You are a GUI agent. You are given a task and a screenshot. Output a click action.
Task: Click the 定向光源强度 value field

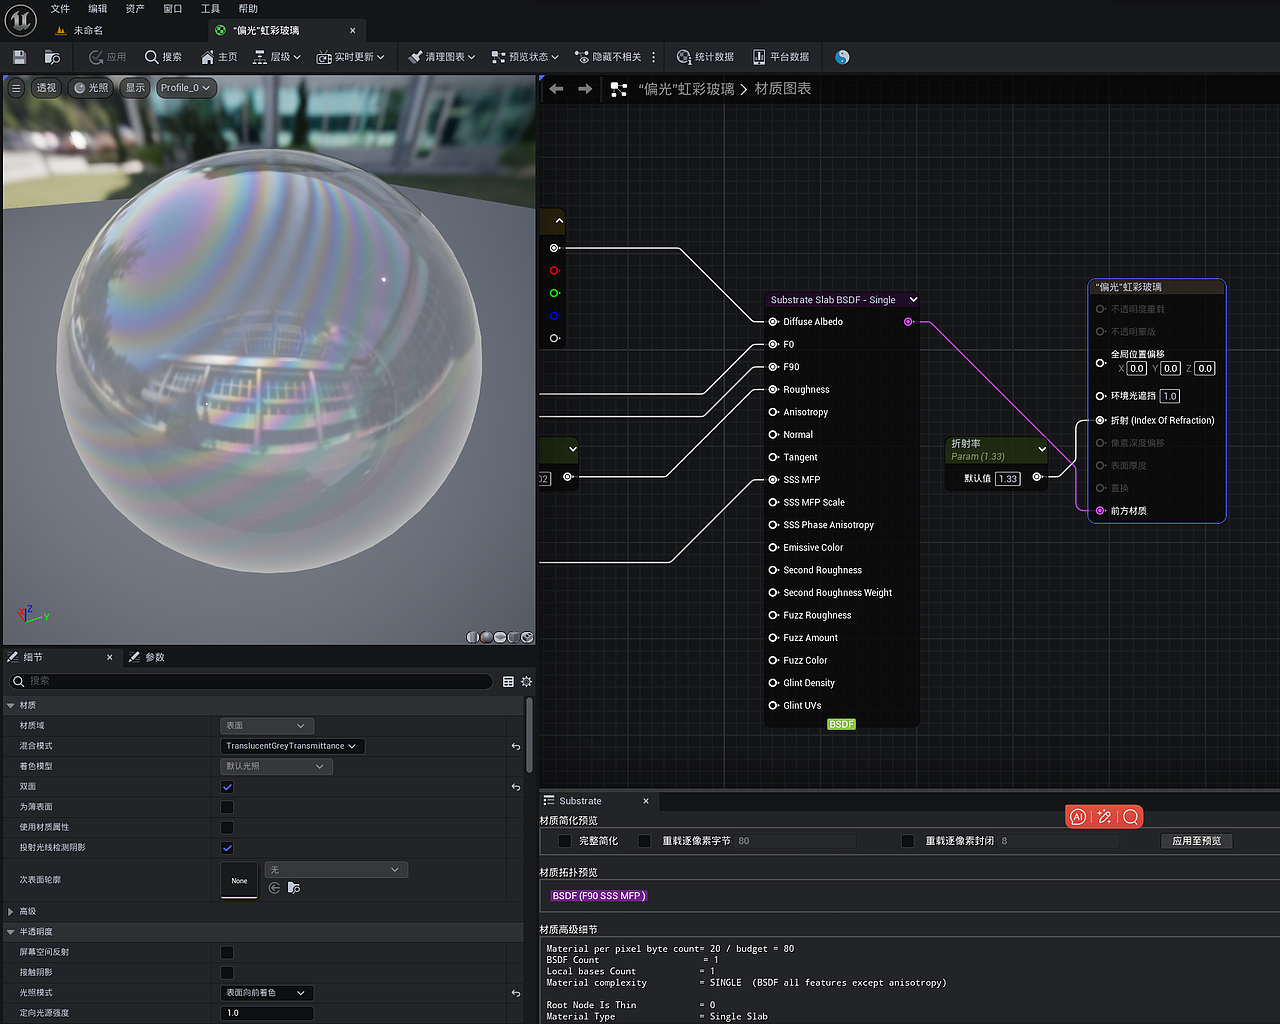click(x=267, y=1013)
